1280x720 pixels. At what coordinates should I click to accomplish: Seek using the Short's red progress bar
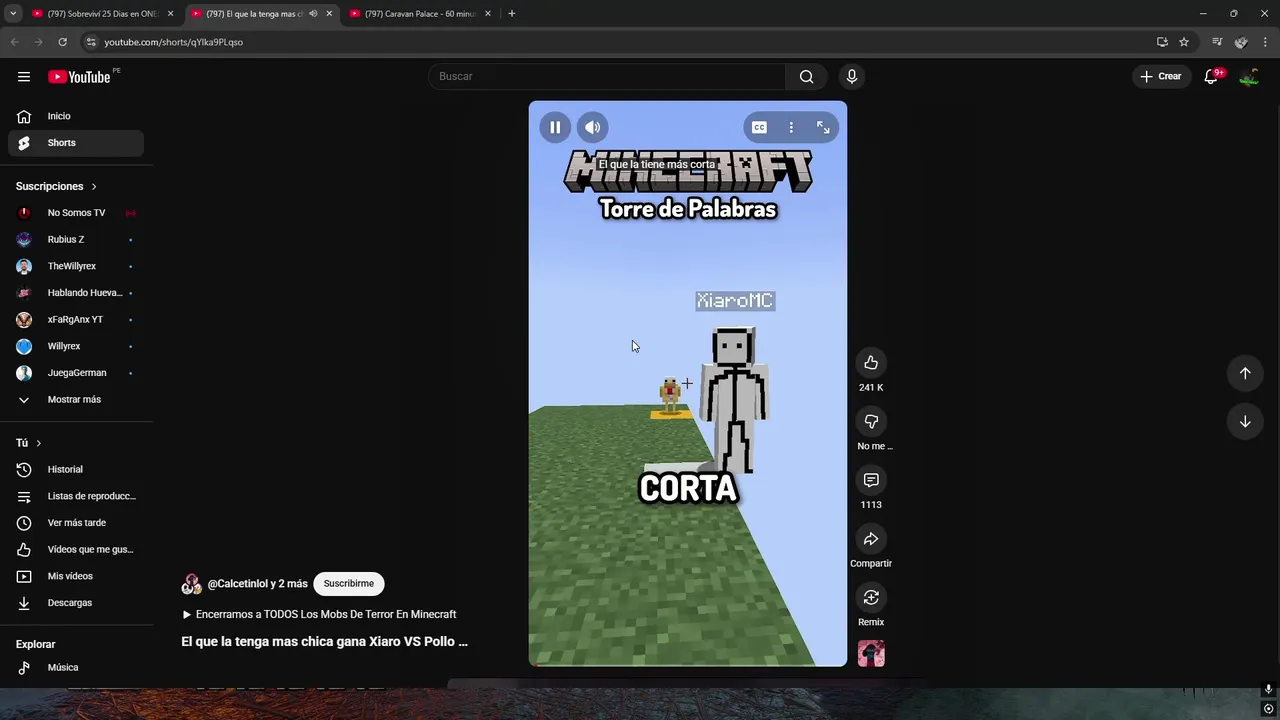tap(688, 664)
